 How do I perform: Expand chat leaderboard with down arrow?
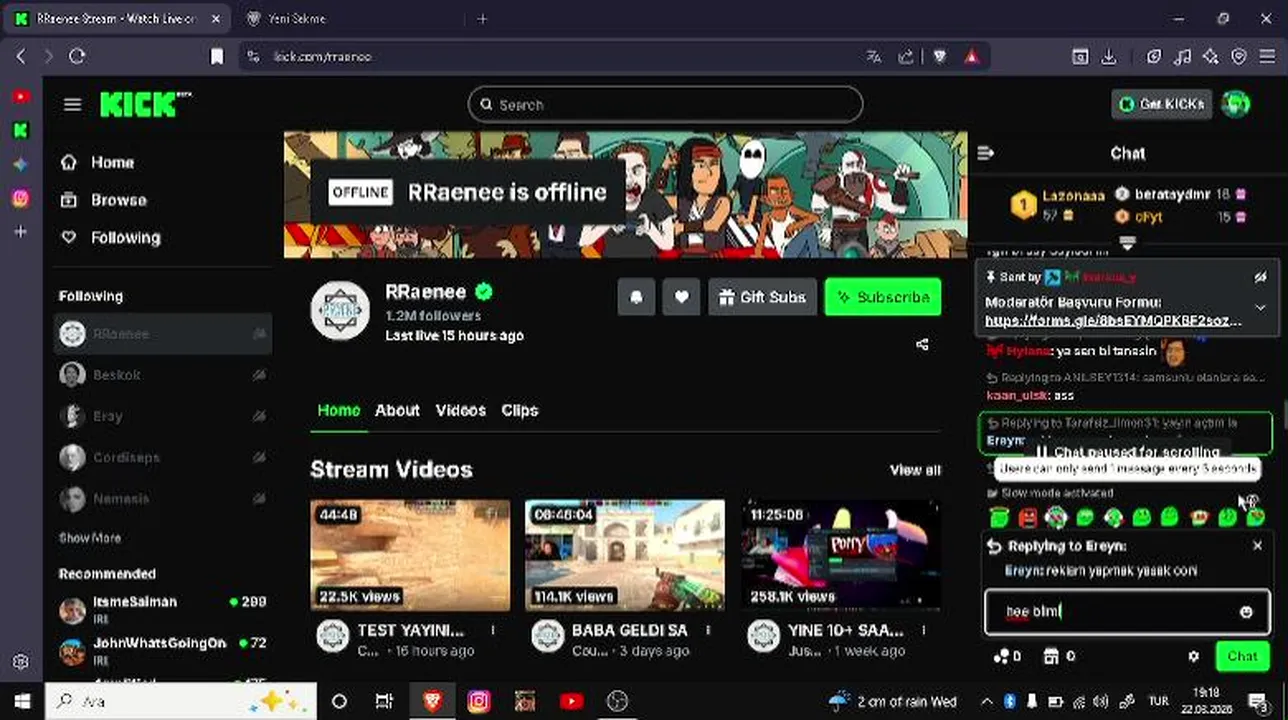(x=1127, y=243)
